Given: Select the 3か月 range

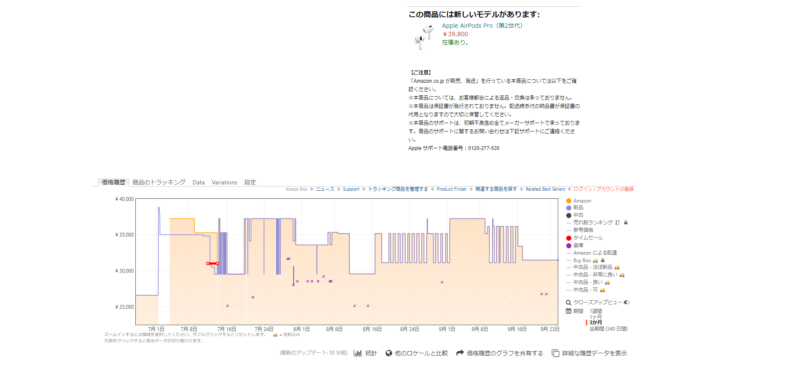Looking at the screenshot, I should point(596,323).
